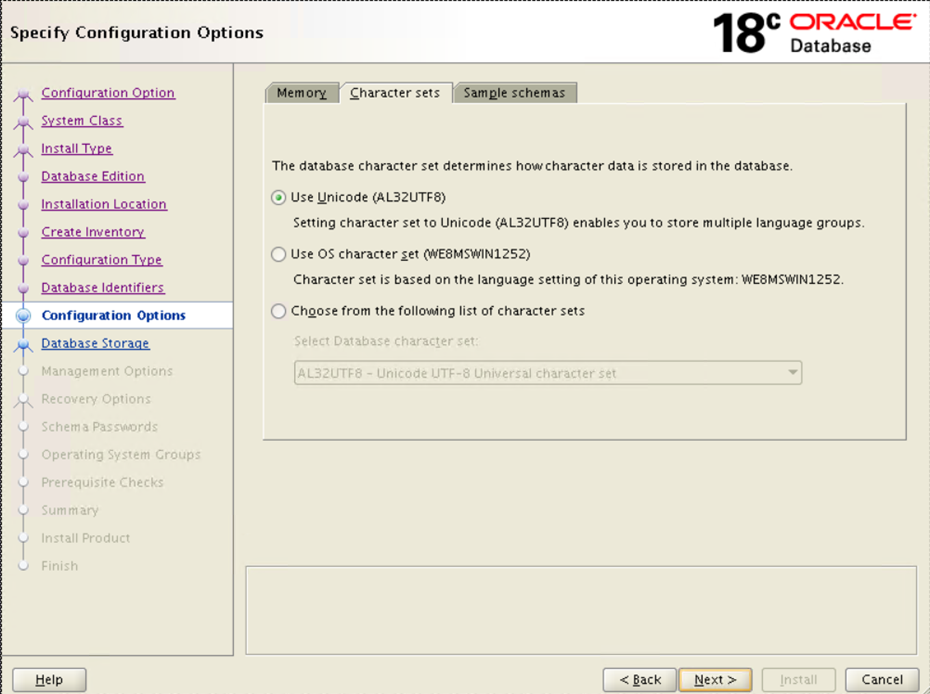Click the System Class step icon

point(24,122)
